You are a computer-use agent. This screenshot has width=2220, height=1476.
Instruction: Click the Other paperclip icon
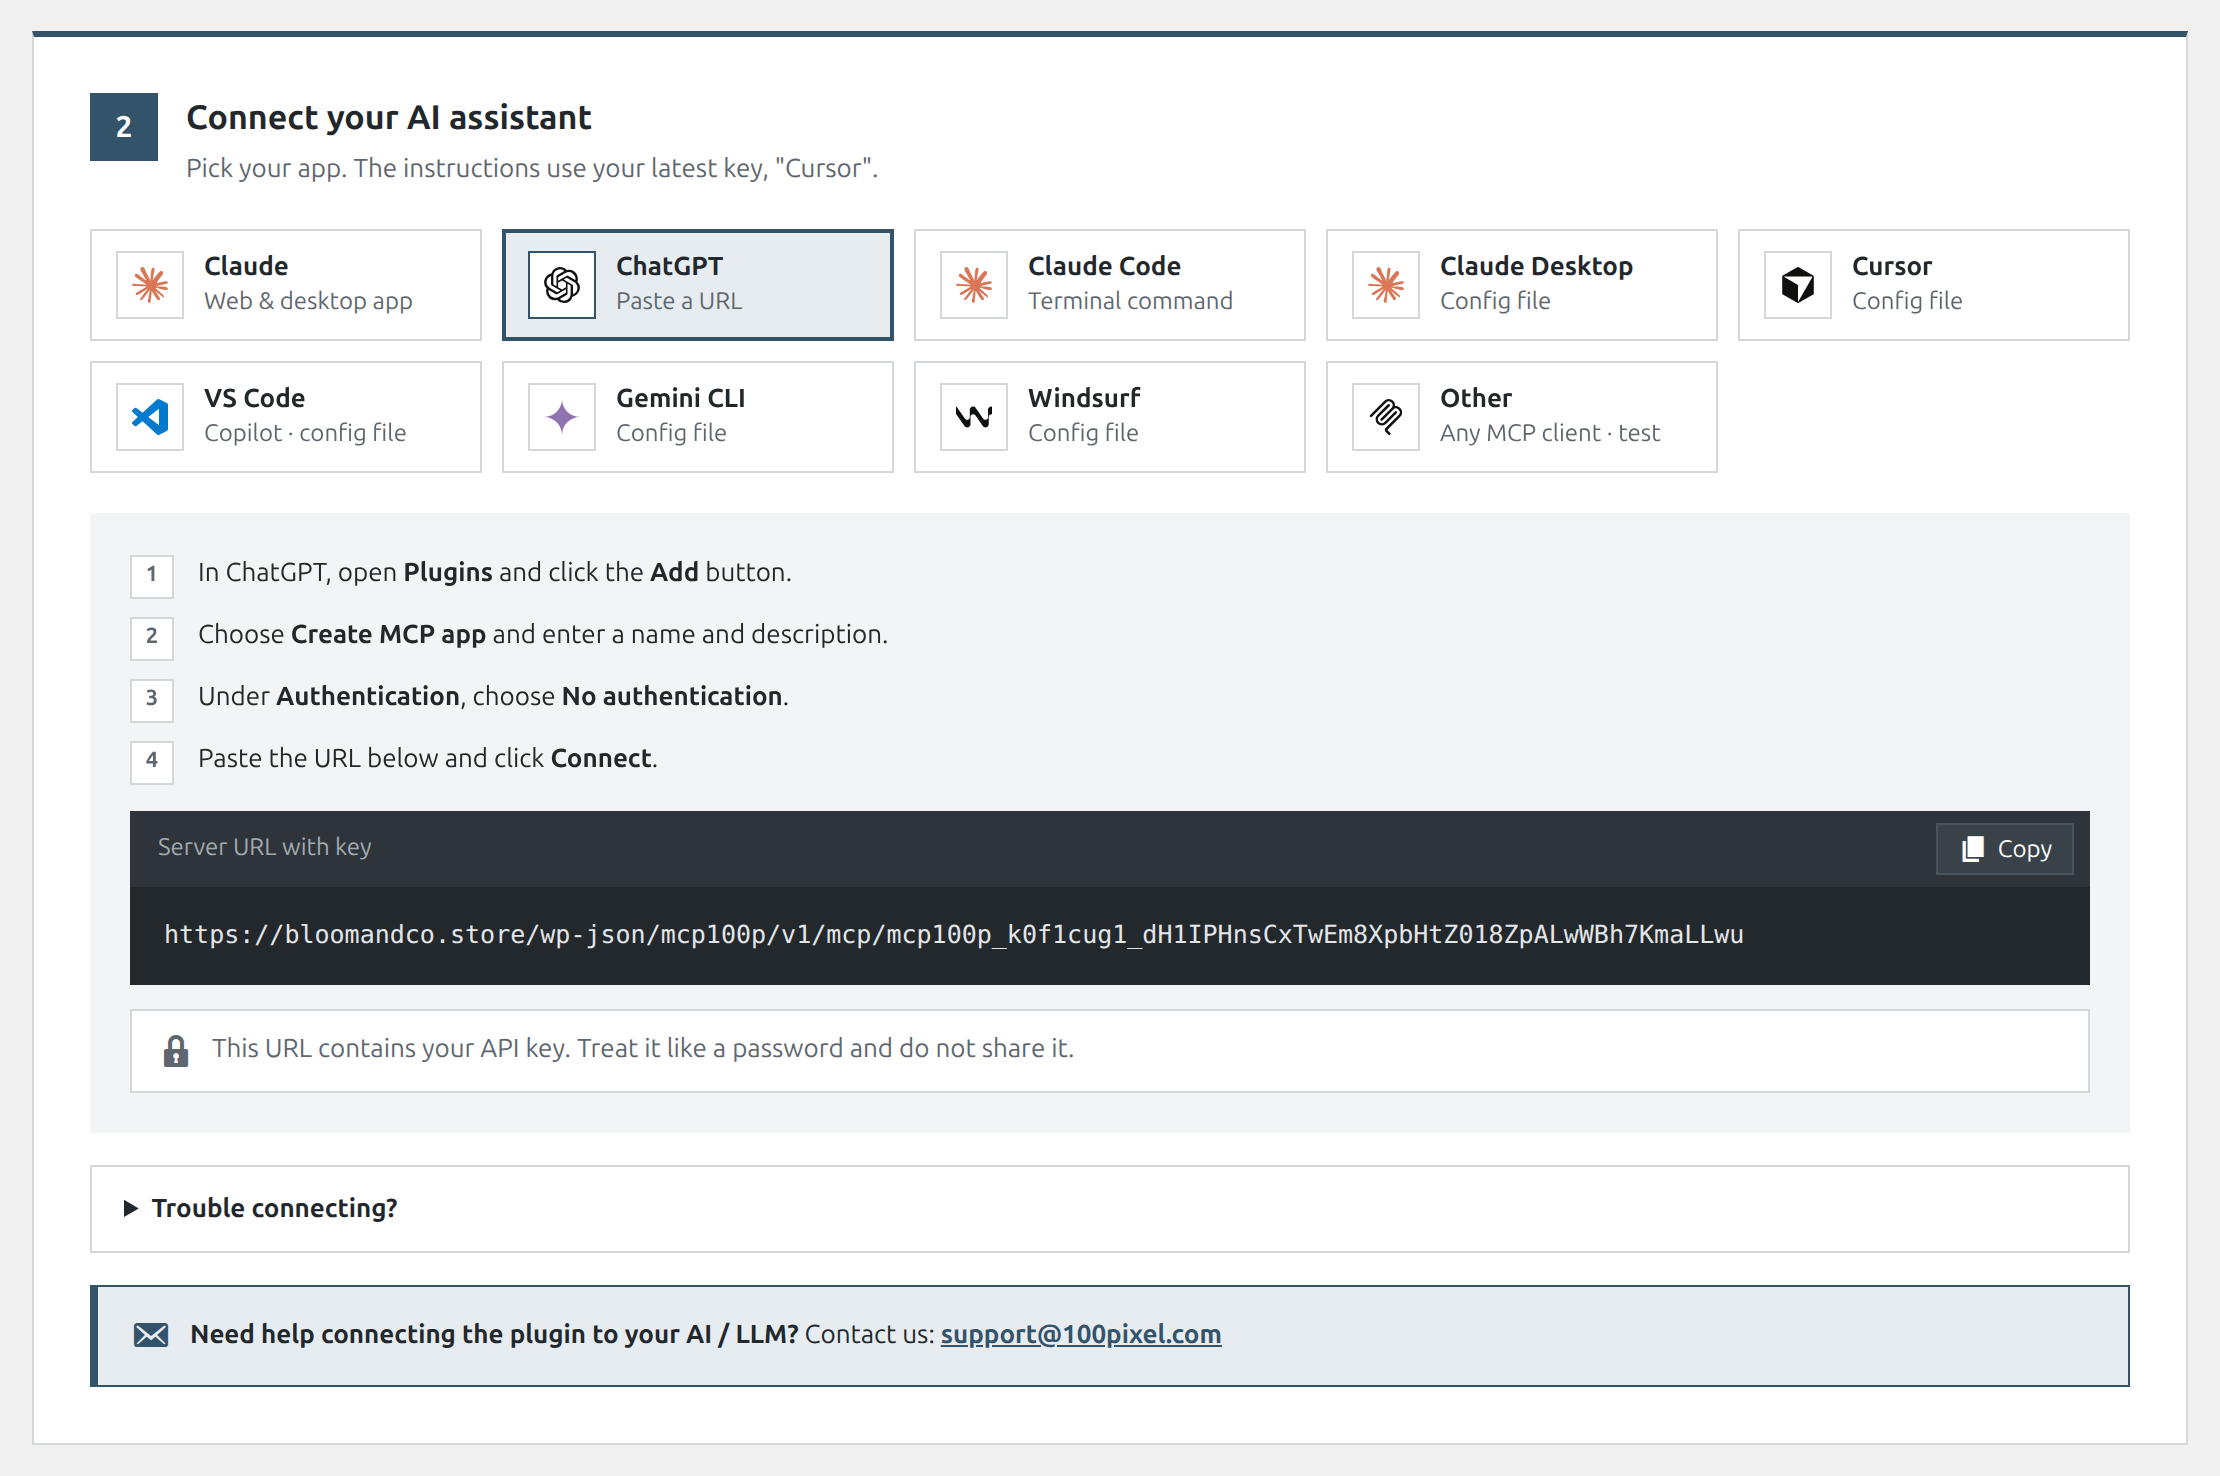pyautogui.click(x=1386, y=417)
